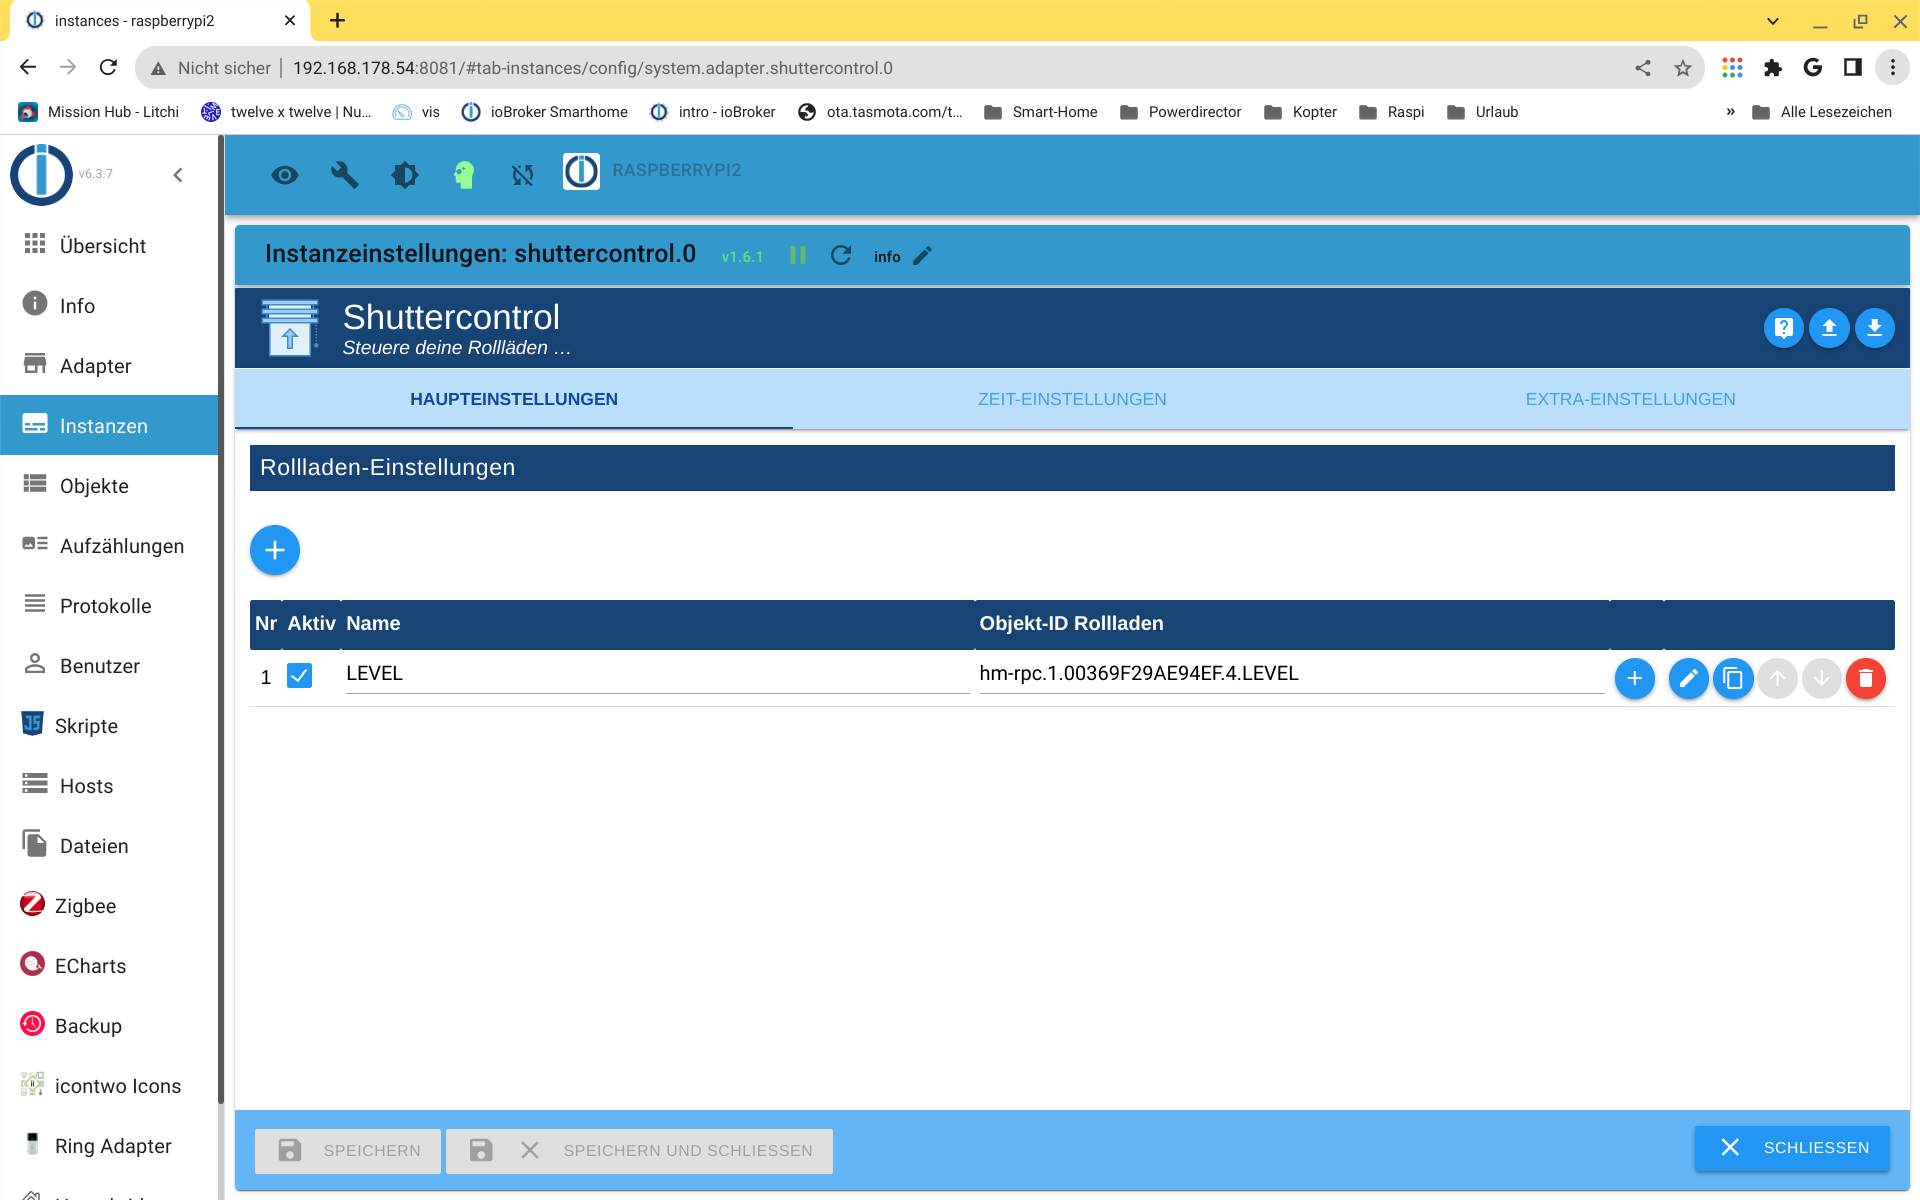The image size is (1920, 1200).
Task: Open Info in sidebar
Action: click(x=109, y=306)
